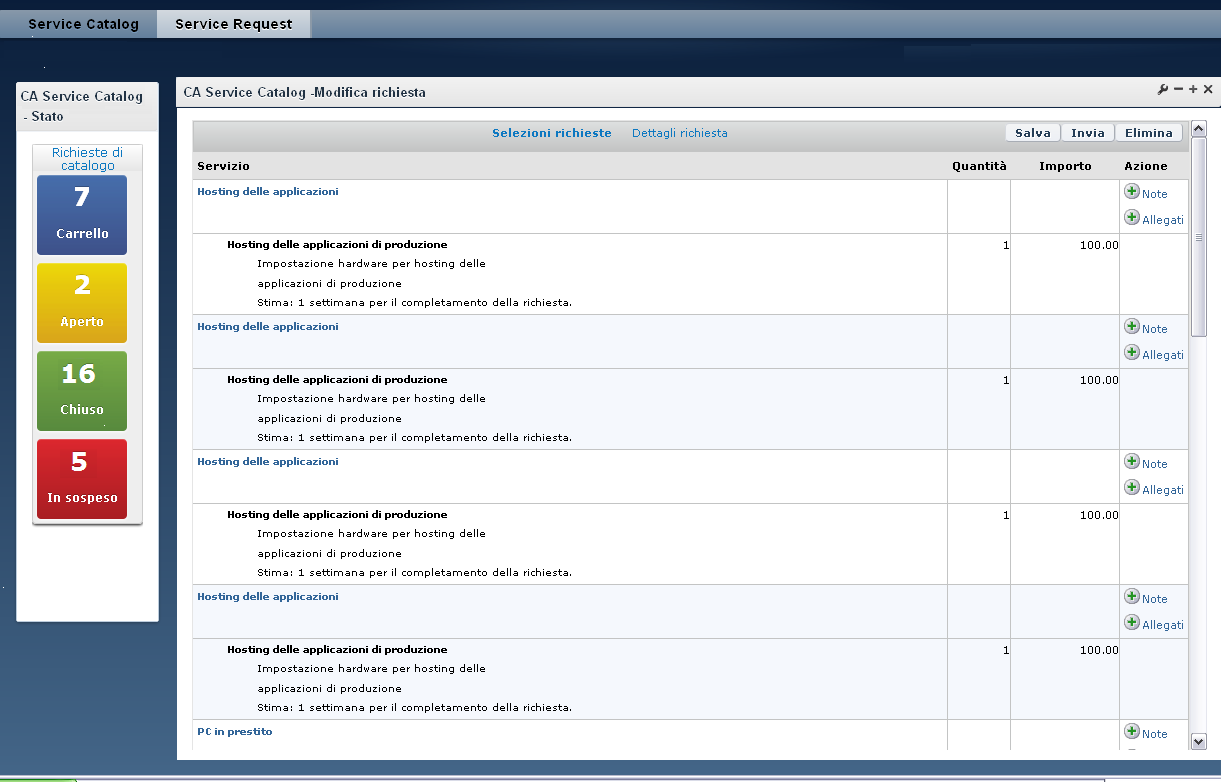Click the scrollbar down arrow in the request list
1221x782 pixels.
1199,741
